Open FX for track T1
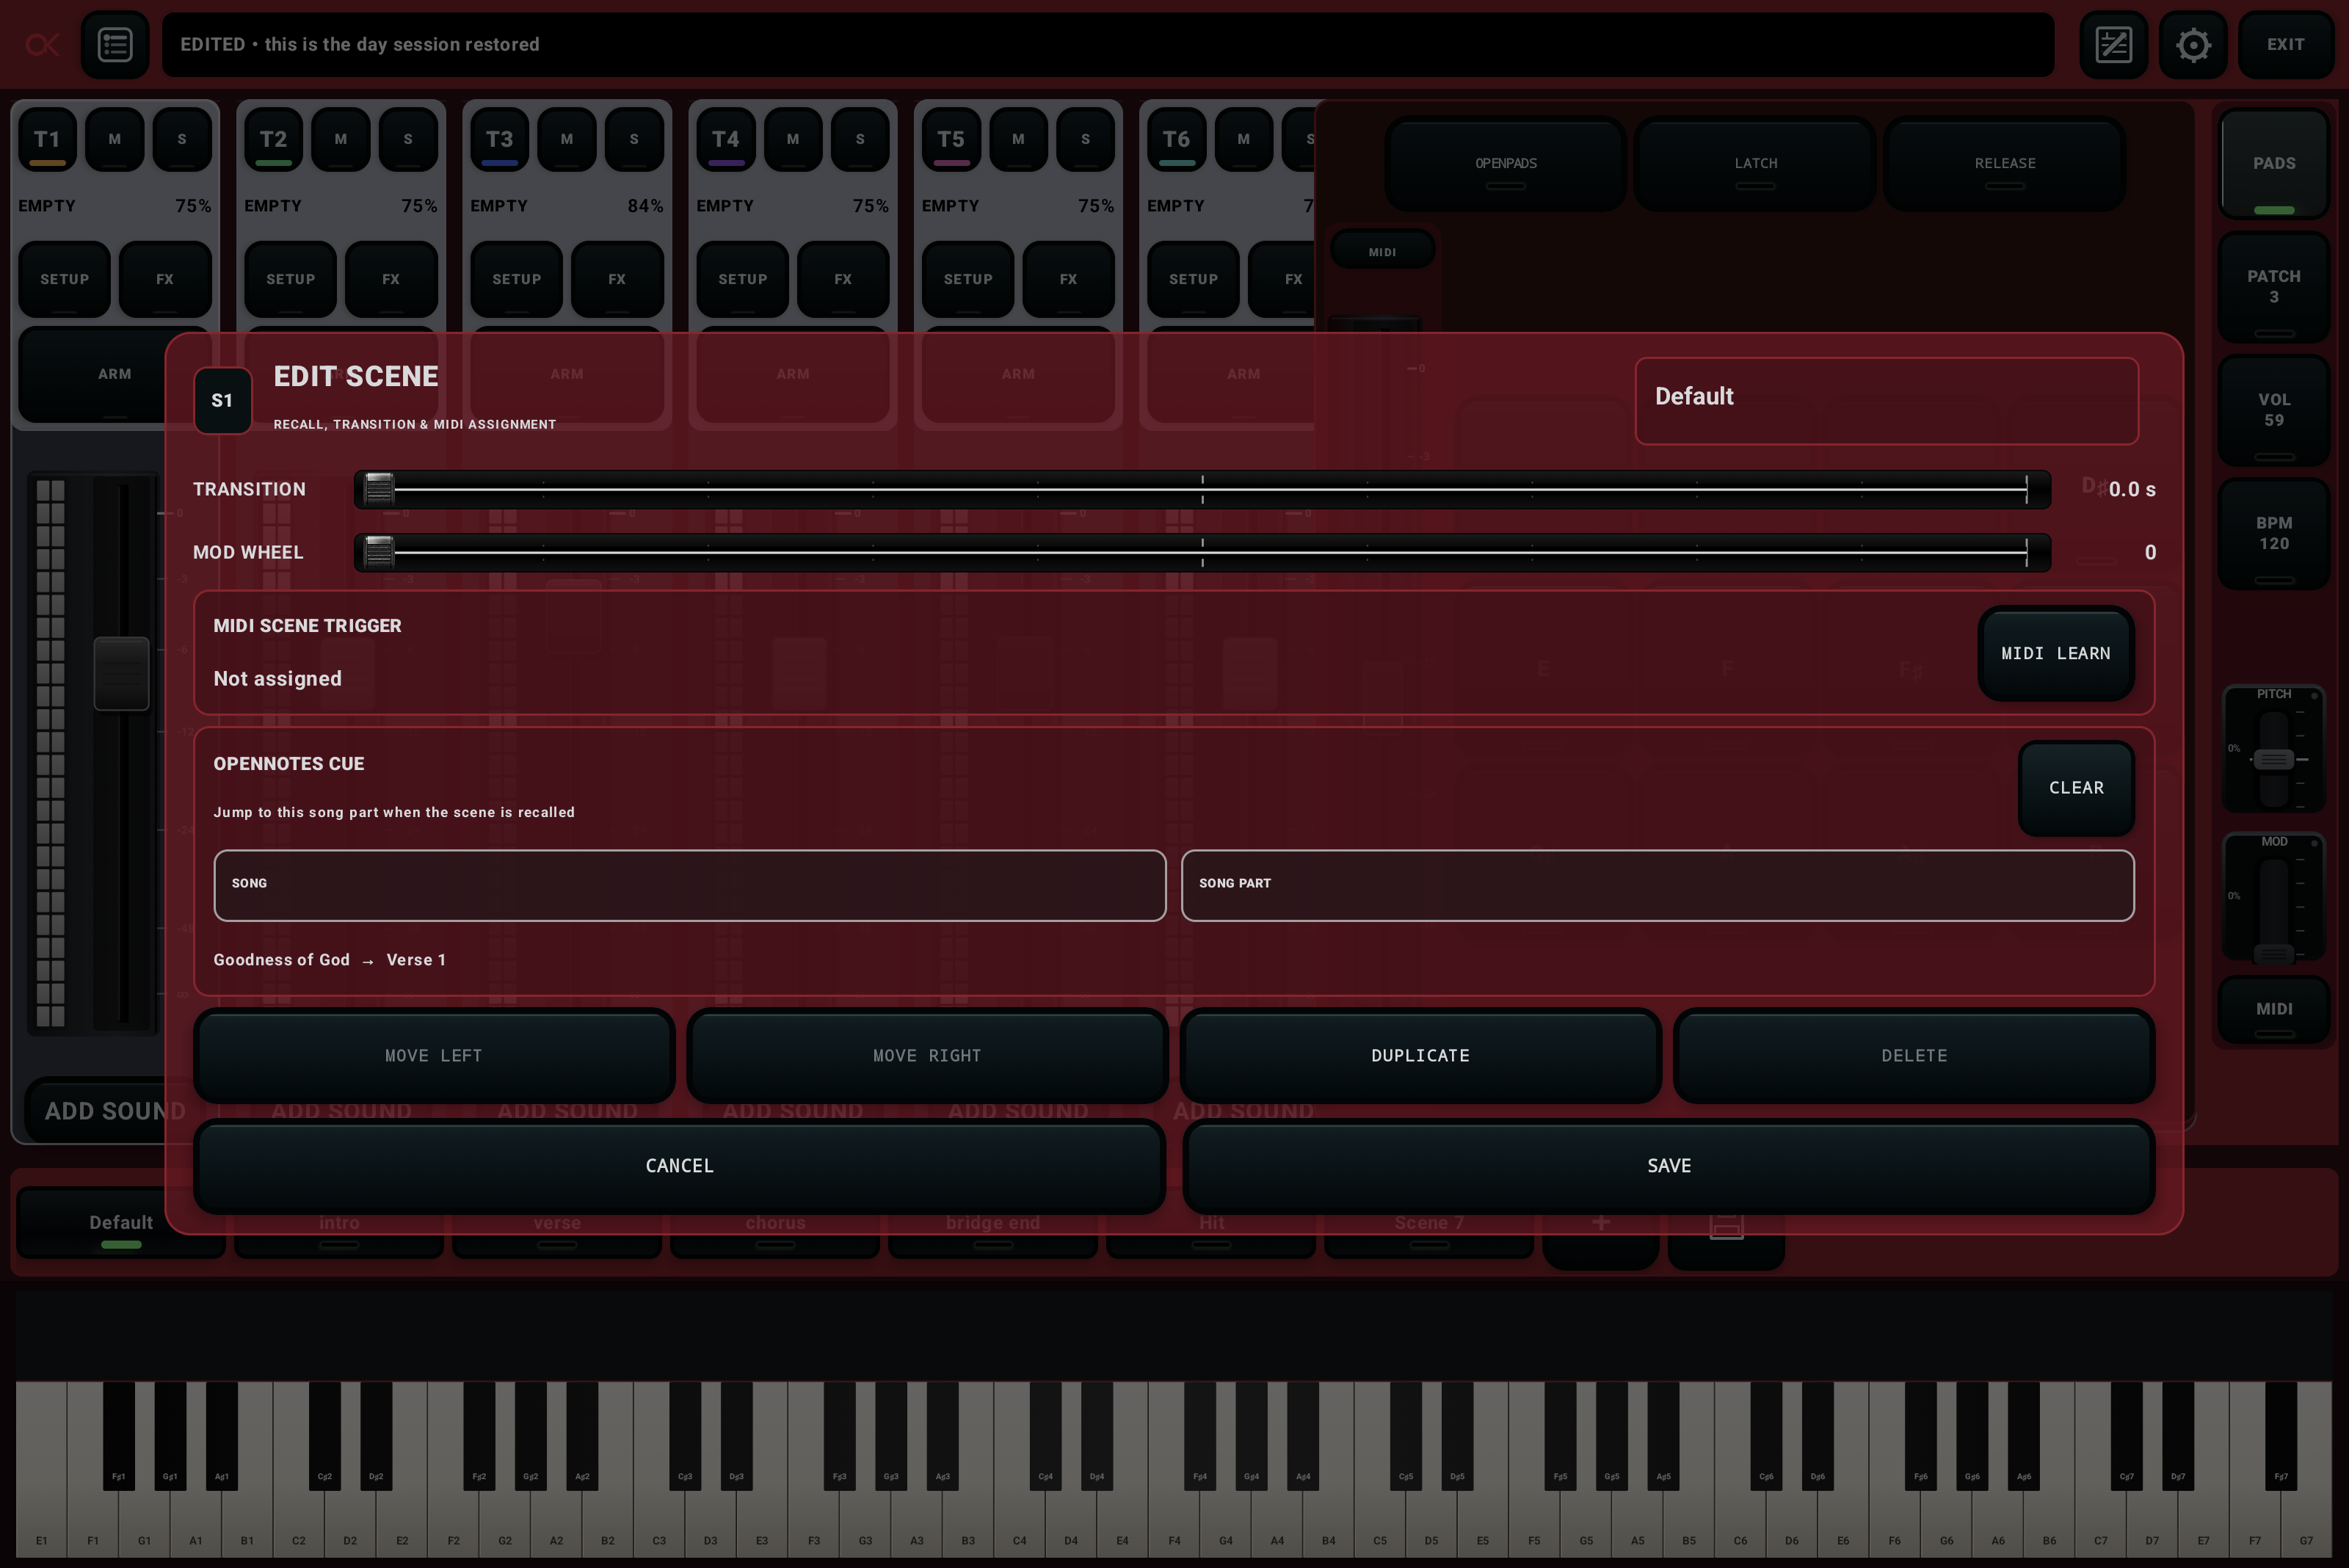Image resolution: width=2349 pixels, height=1568 pixels. click(165, 279)
